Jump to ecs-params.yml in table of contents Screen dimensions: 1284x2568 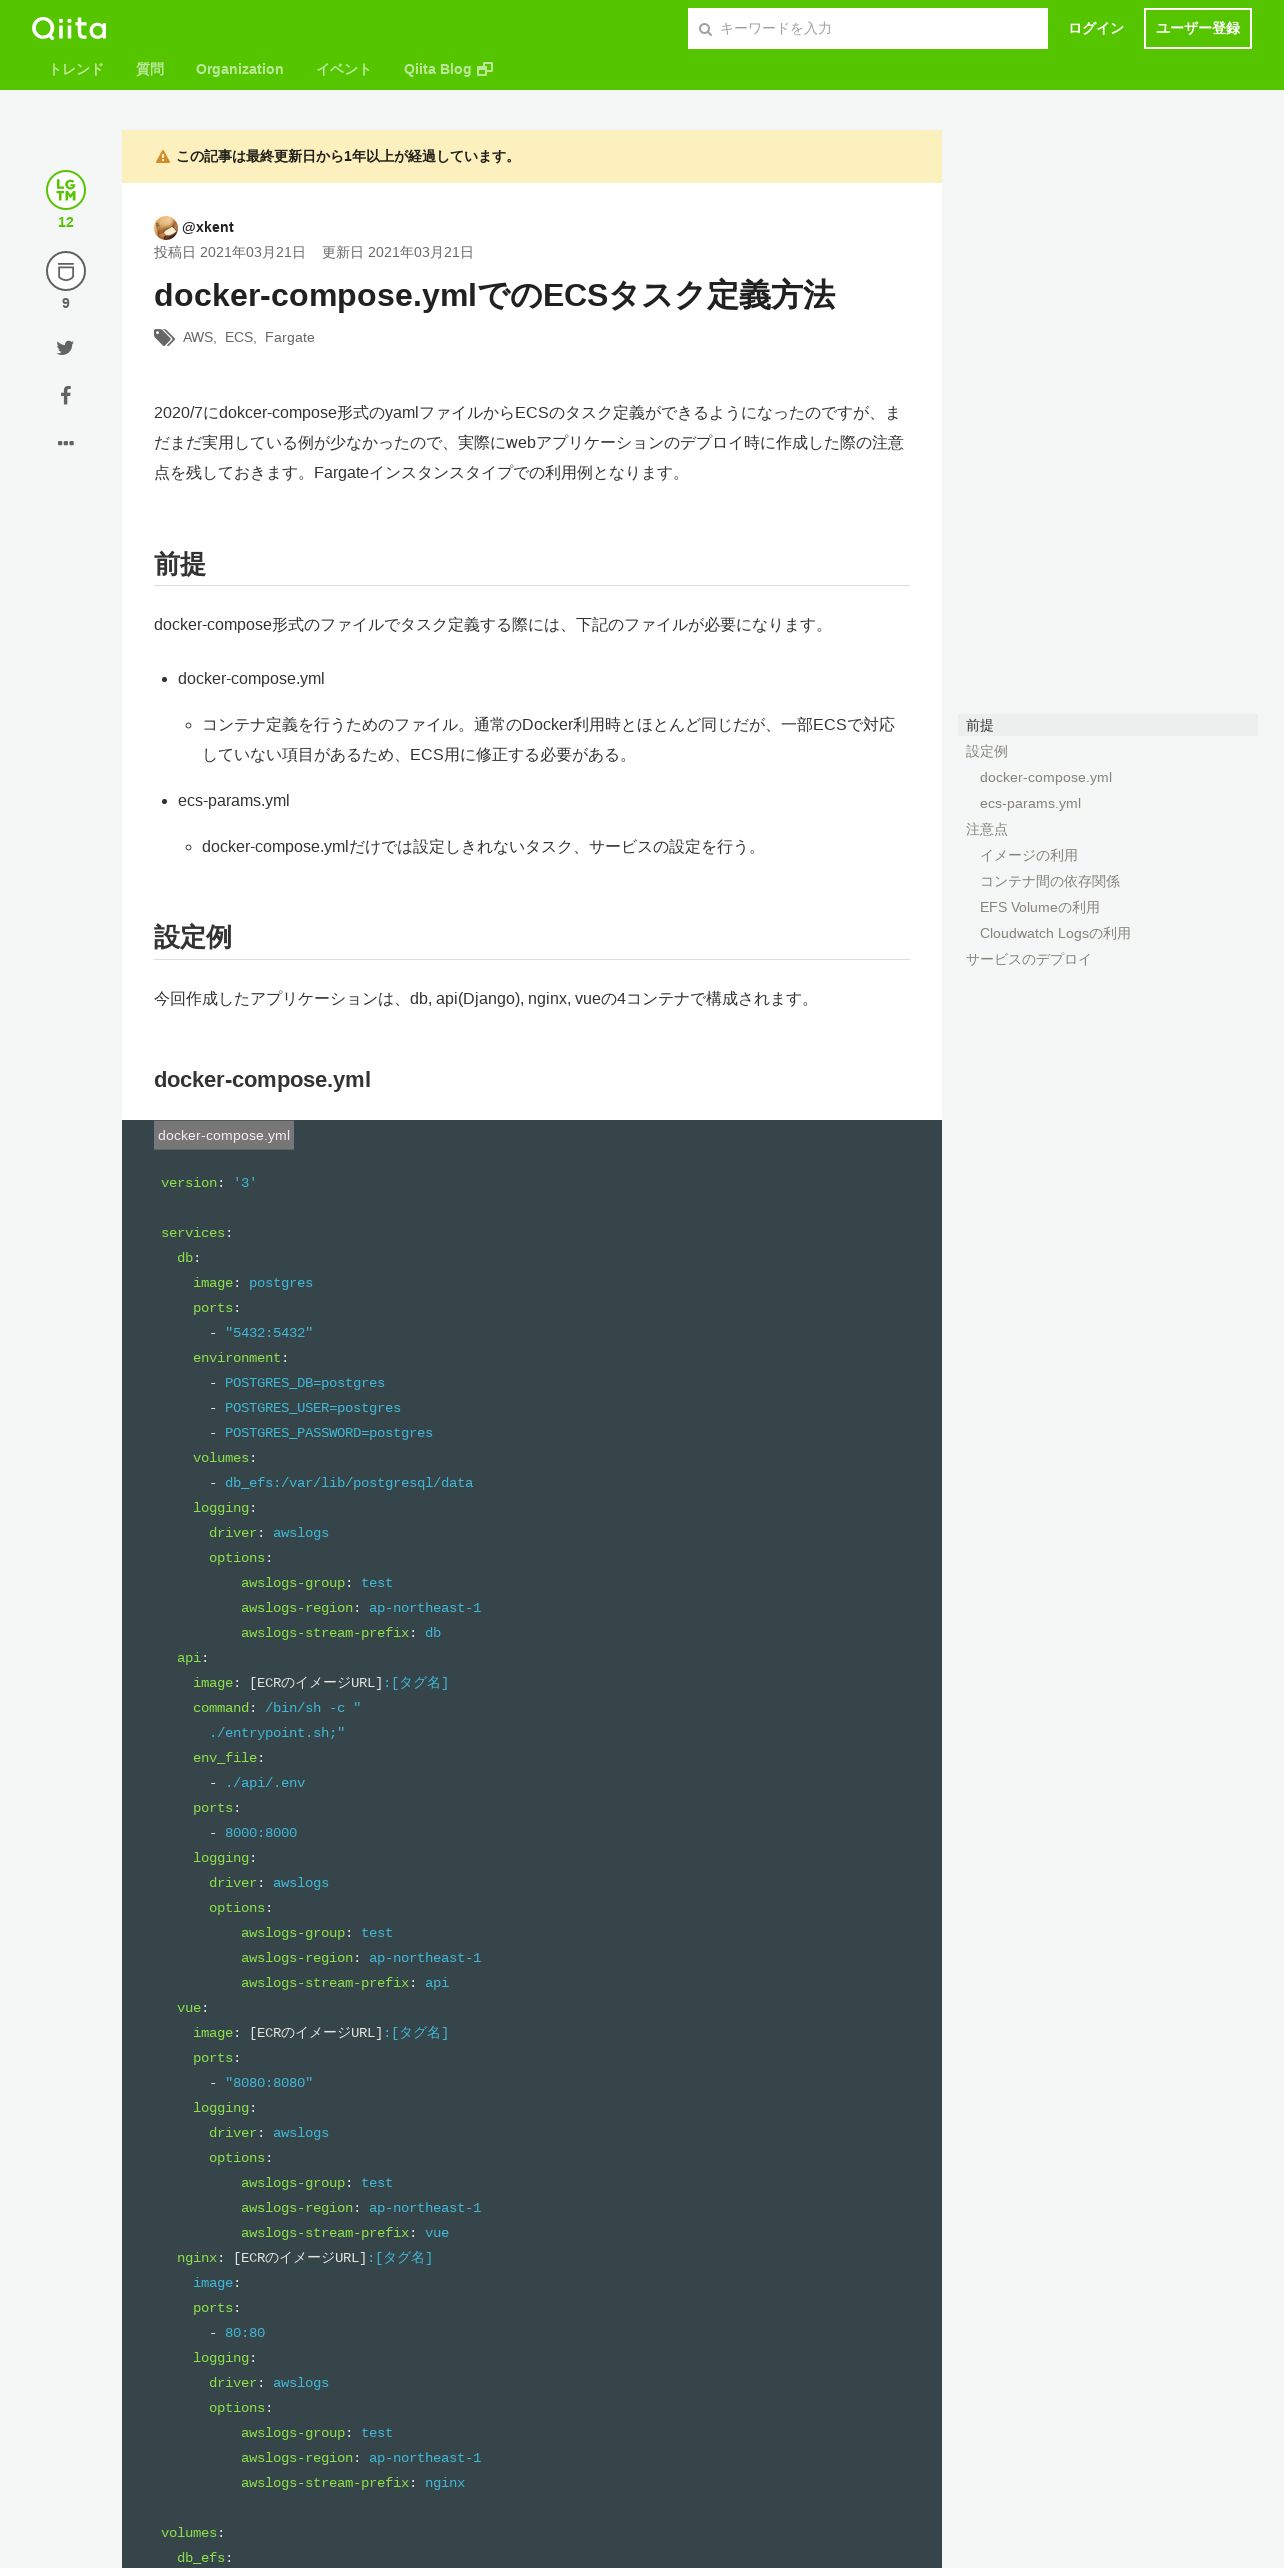[1030, 803]
